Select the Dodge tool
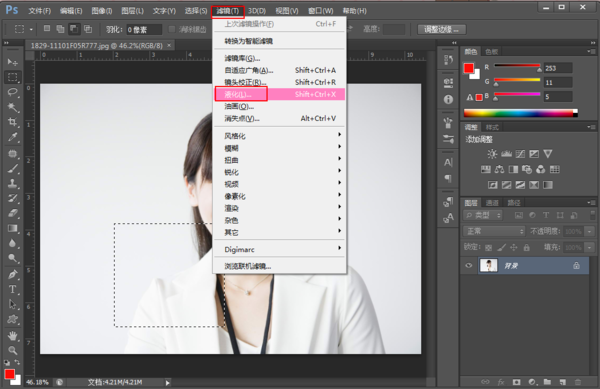The image size is (600, 389). tap(12, 259)
